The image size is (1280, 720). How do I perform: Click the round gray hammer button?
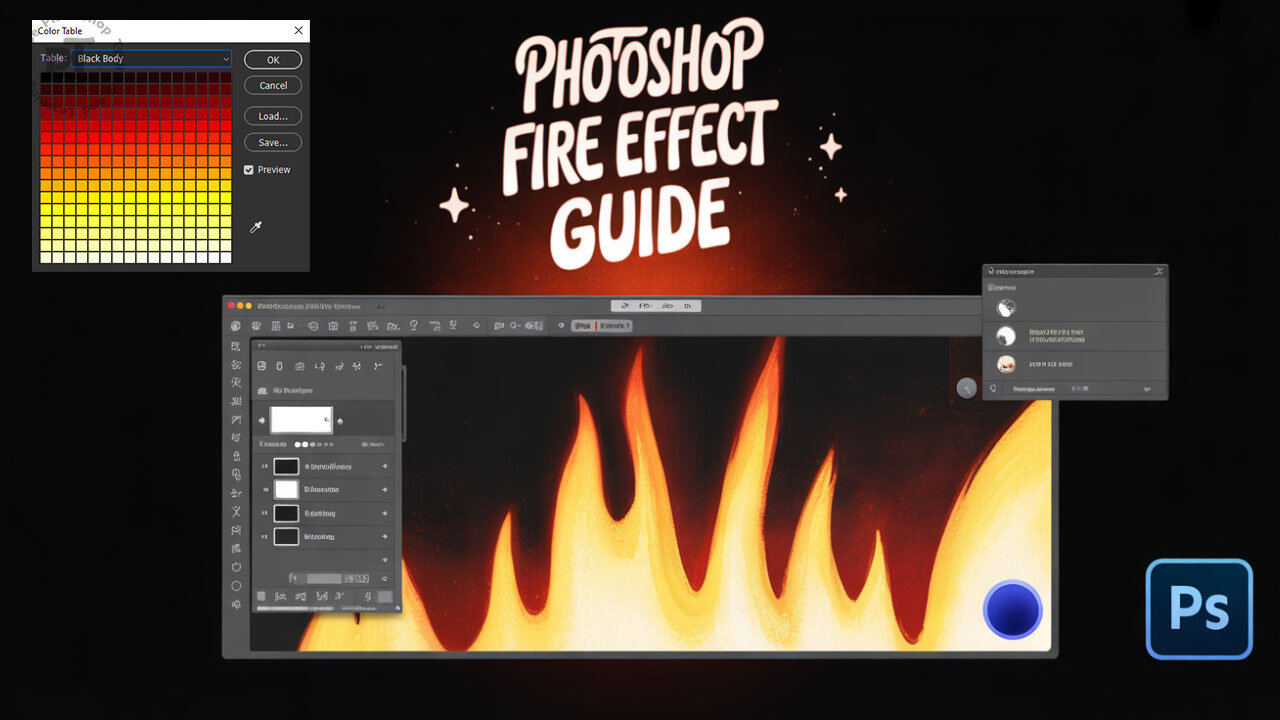click(x=966, y=388)
